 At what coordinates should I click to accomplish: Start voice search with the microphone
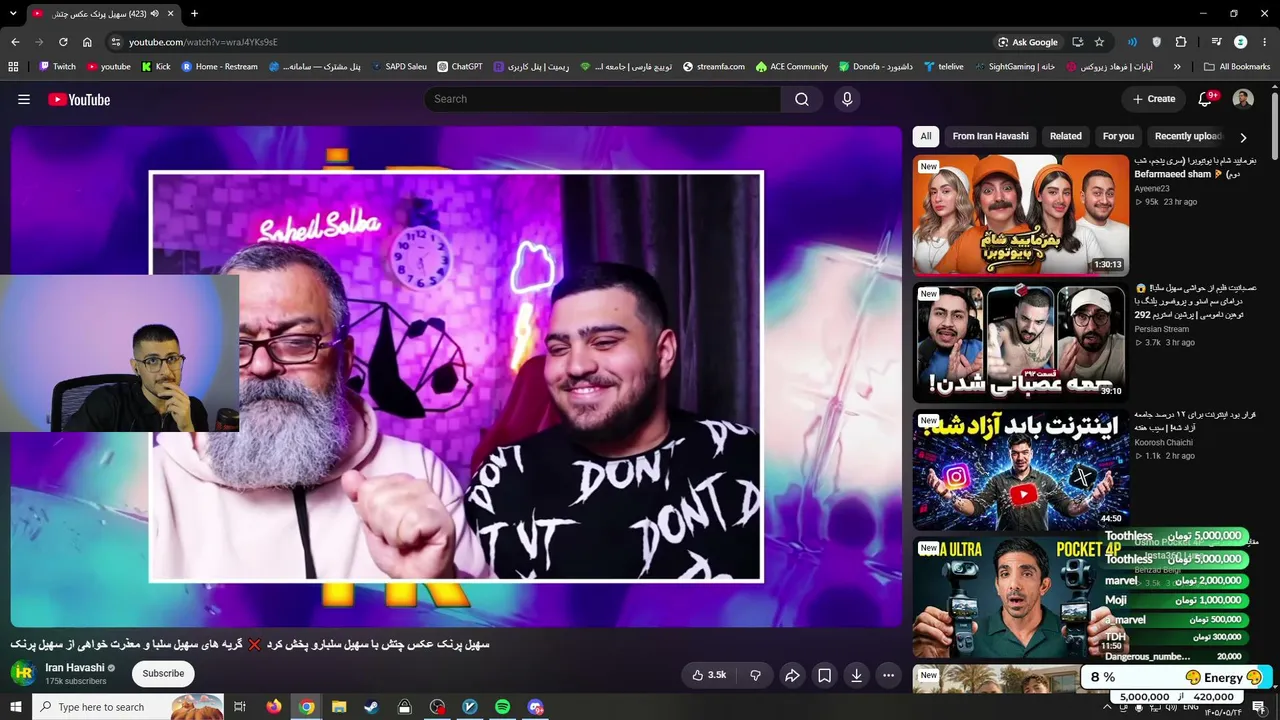click(847, 99)
